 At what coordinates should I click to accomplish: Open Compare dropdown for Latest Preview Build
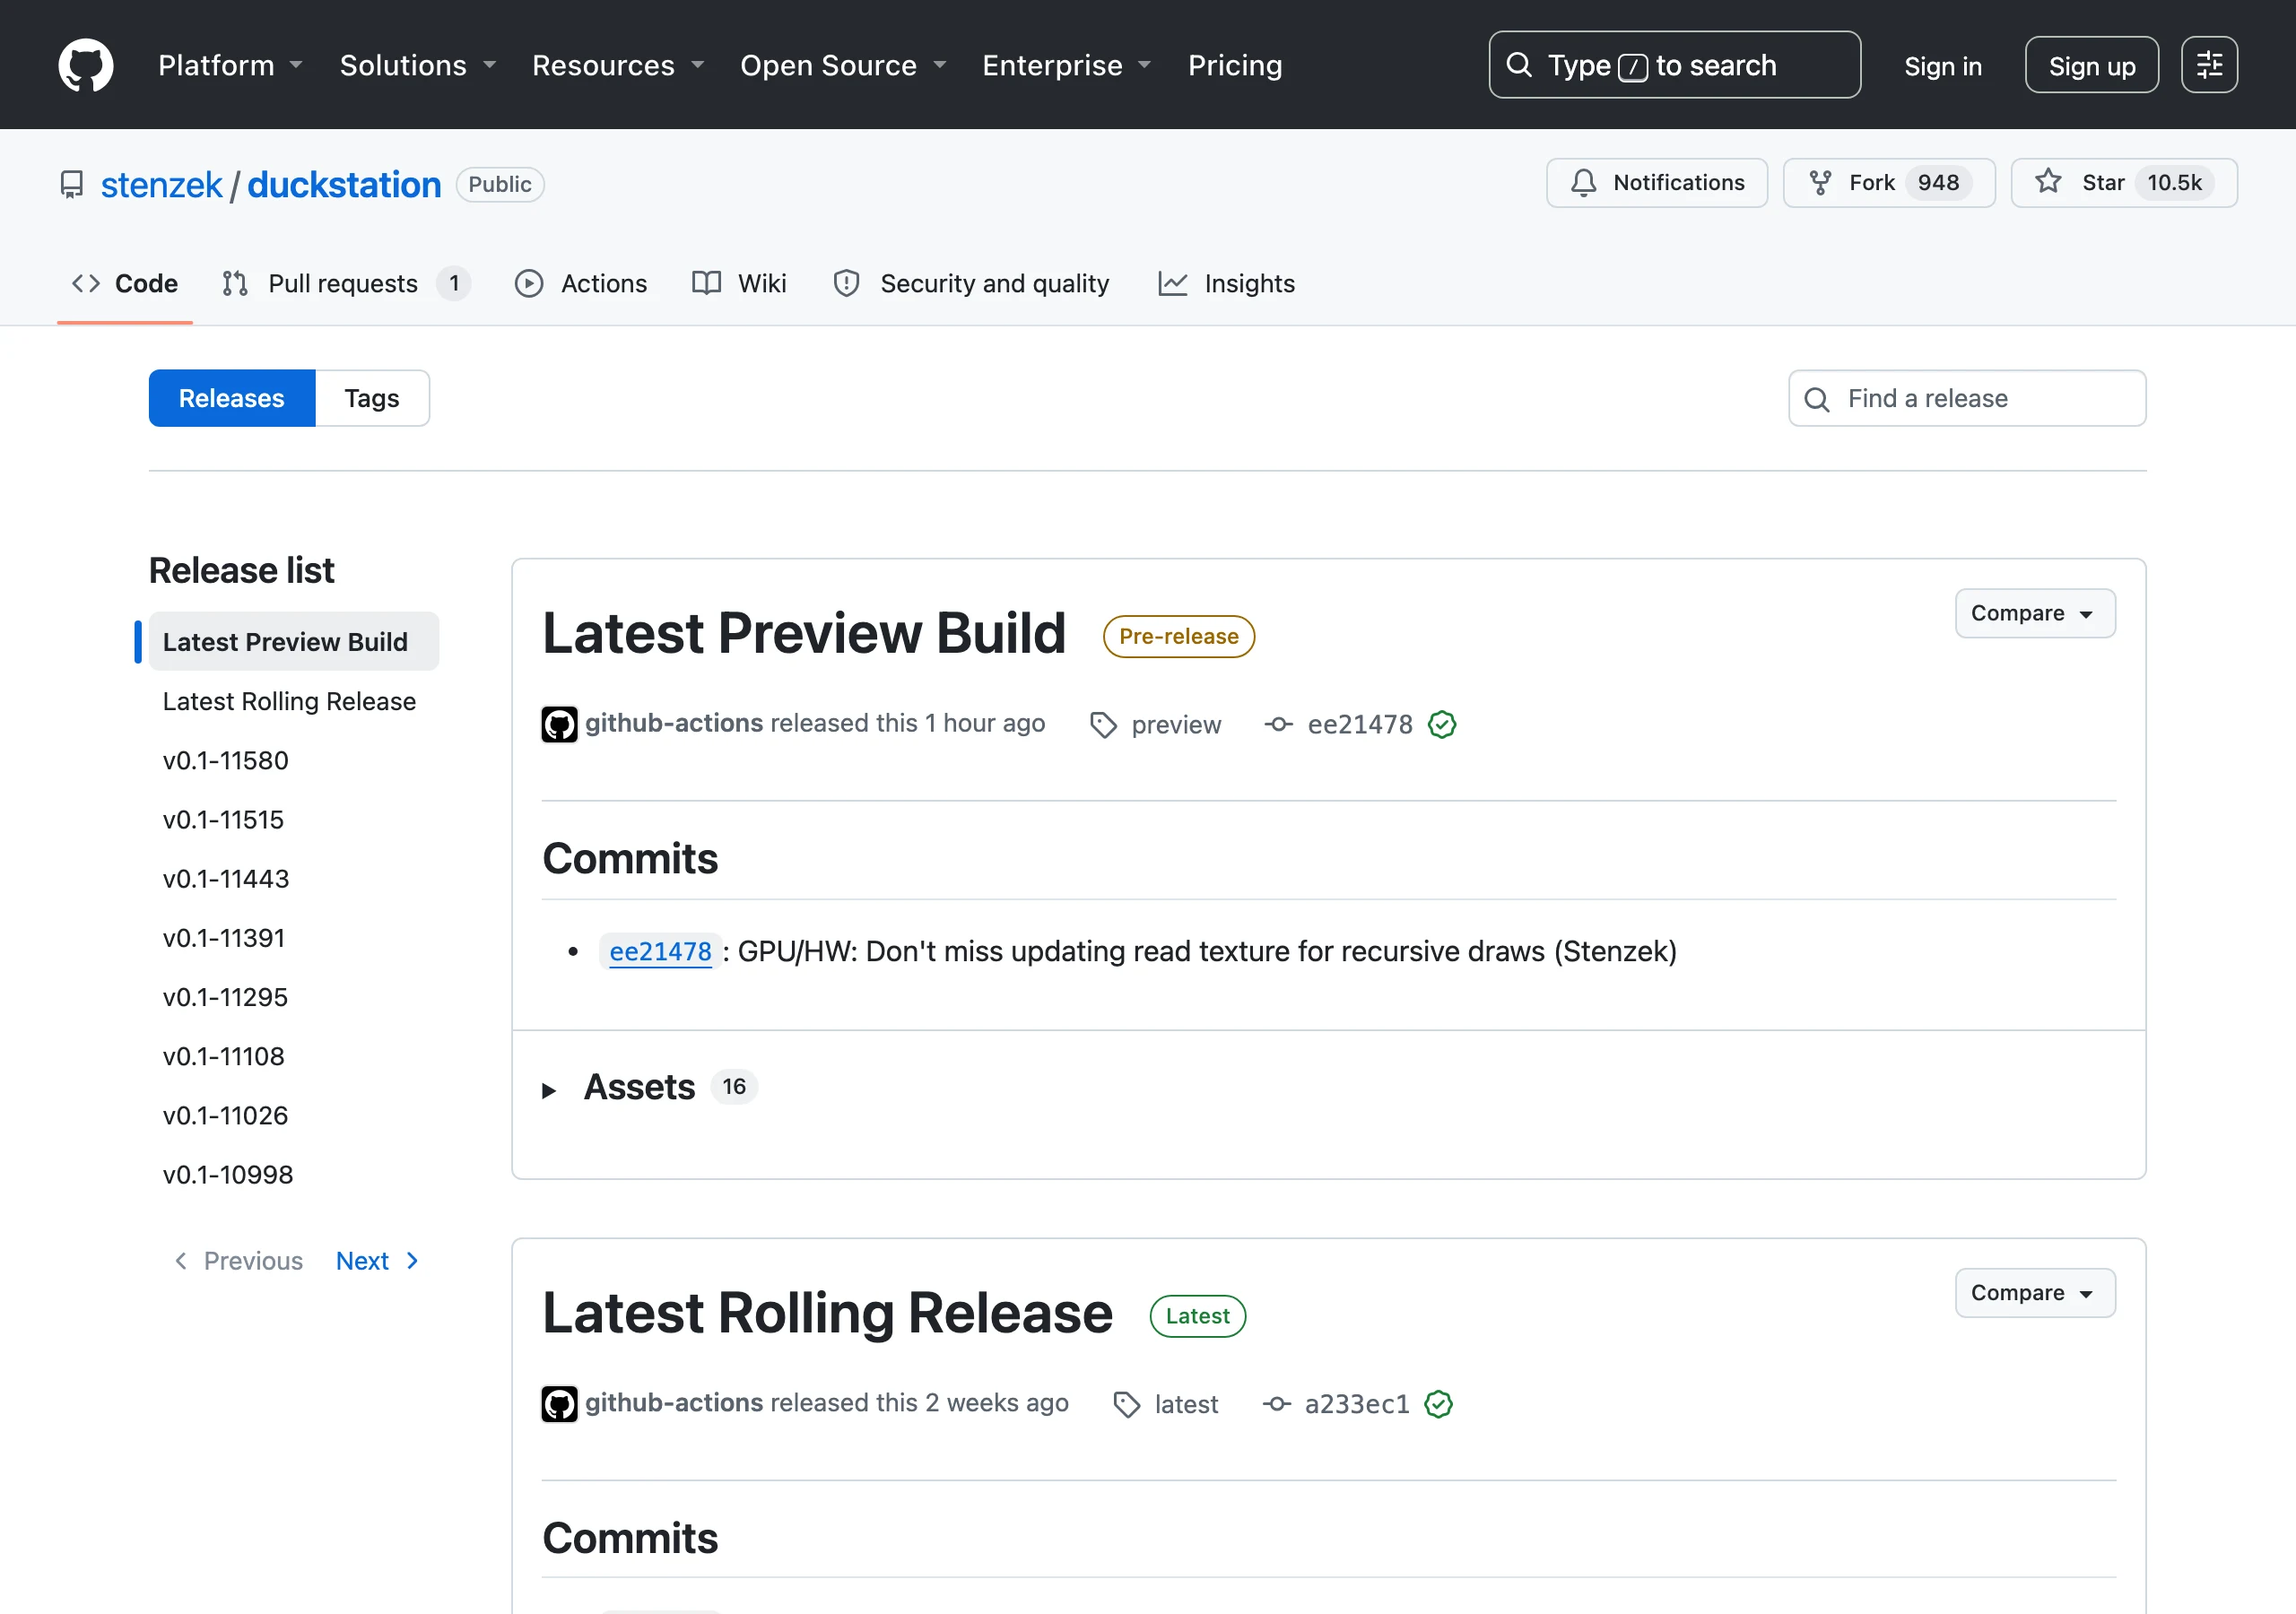(2035, 613)
